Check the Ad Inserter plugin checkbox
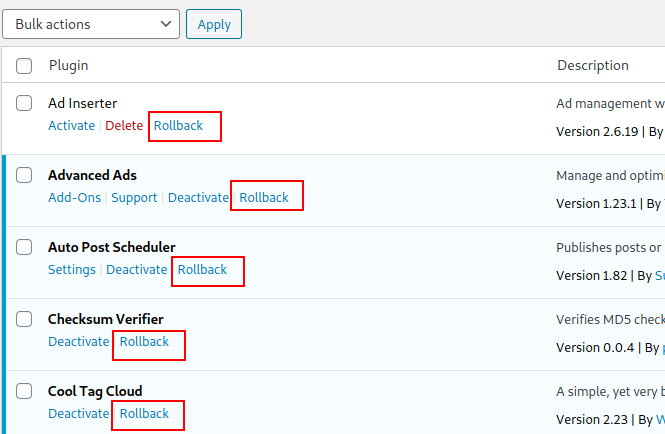 tap(24, 103)
